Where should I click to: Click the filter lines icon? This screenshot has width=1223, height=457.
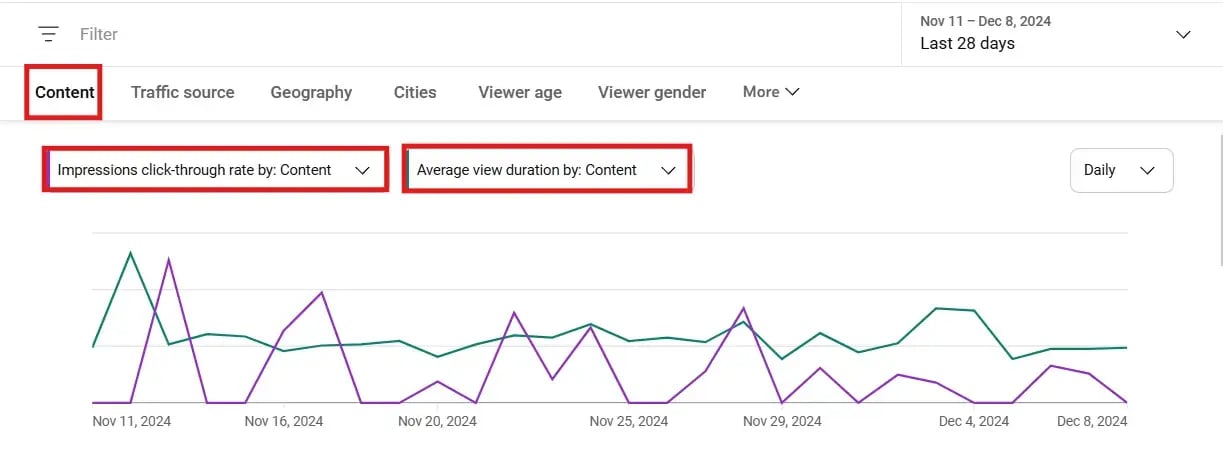tap(48, 34)
